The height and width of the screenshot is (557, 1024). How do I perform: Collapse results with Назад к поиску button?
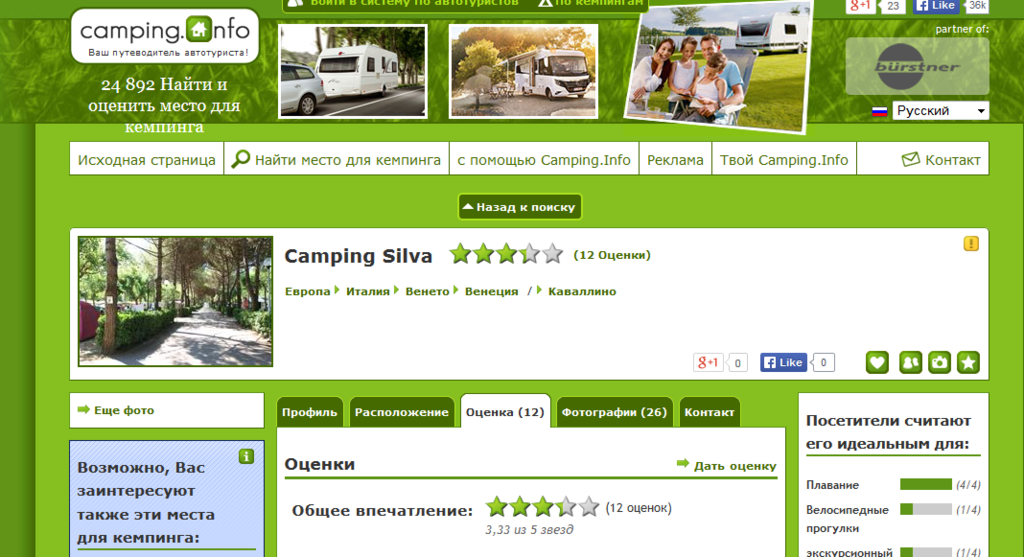pos(520,207)
